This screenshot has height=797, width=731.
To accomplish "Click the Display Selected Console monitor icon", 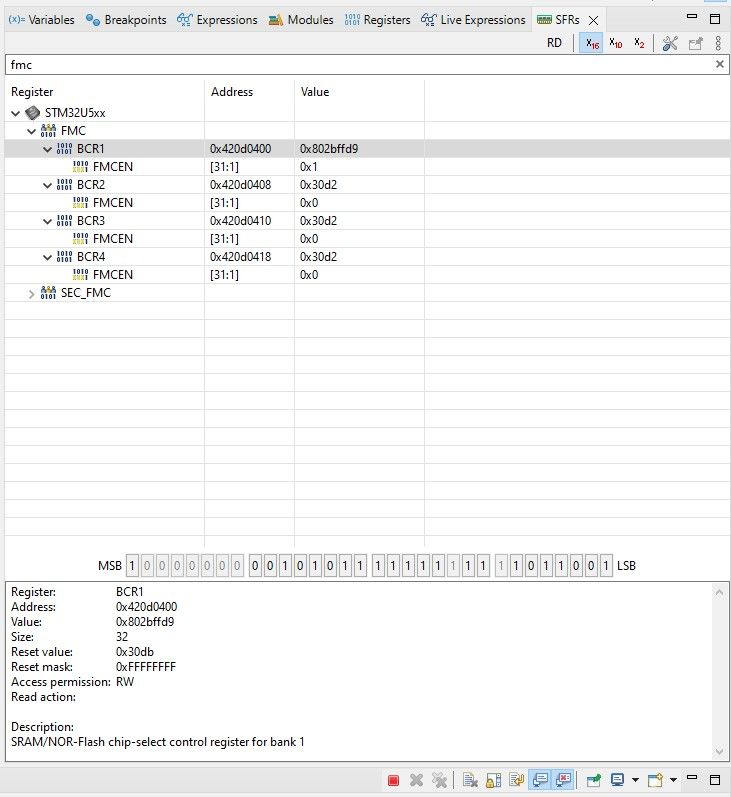I will coord(617,780).
